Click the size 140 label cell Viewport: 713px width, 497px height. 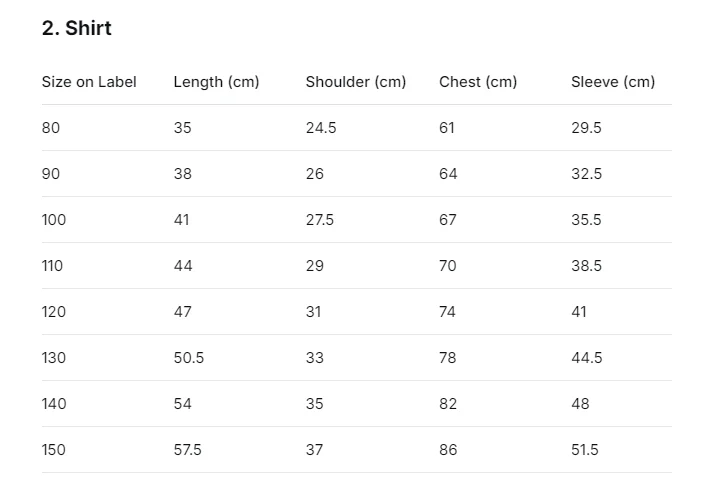click(x=54, y=403)
